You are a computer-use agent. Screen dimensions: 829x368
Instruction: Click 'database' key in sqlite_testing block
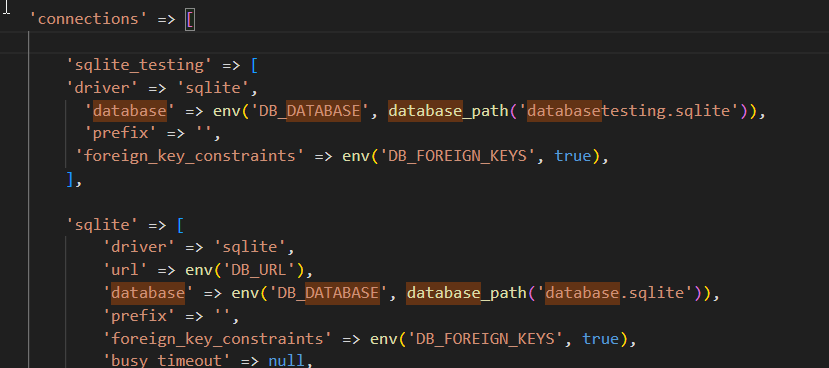(130, 111)
